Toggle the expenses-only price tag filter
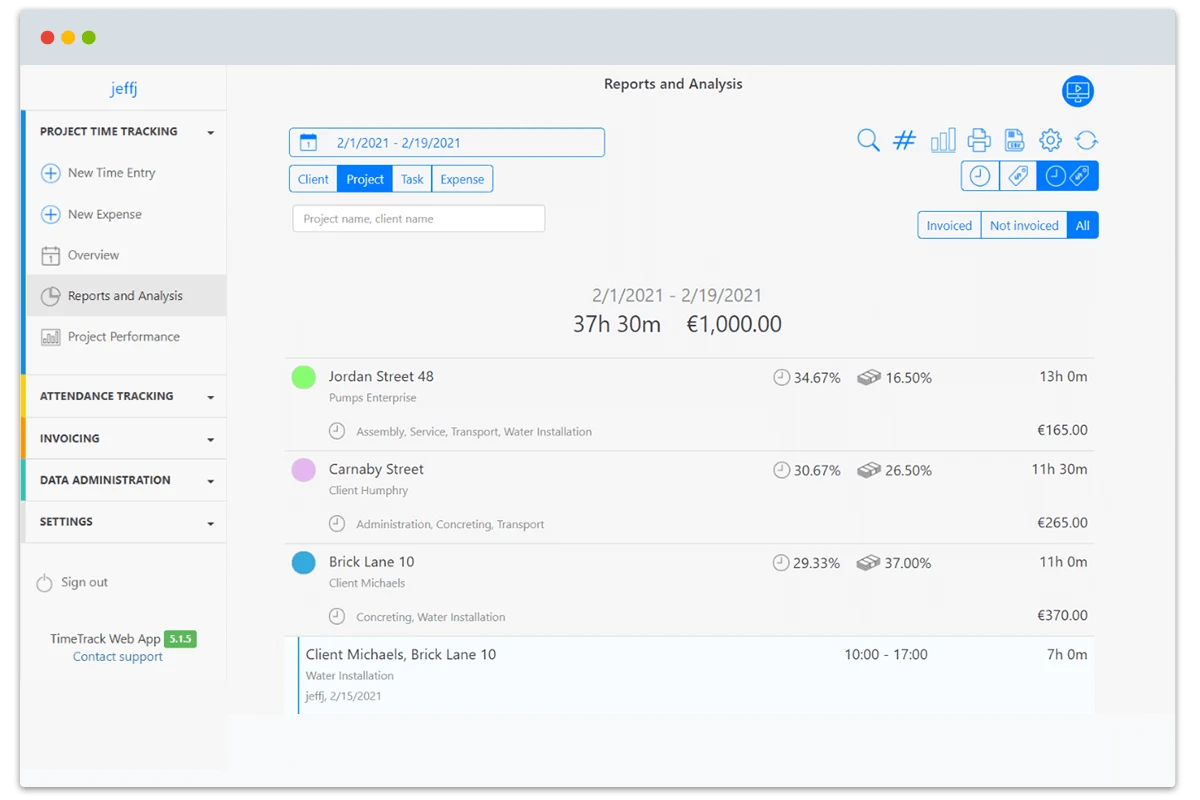This screenshot has width=1200, height=800. pos(1018,176)
